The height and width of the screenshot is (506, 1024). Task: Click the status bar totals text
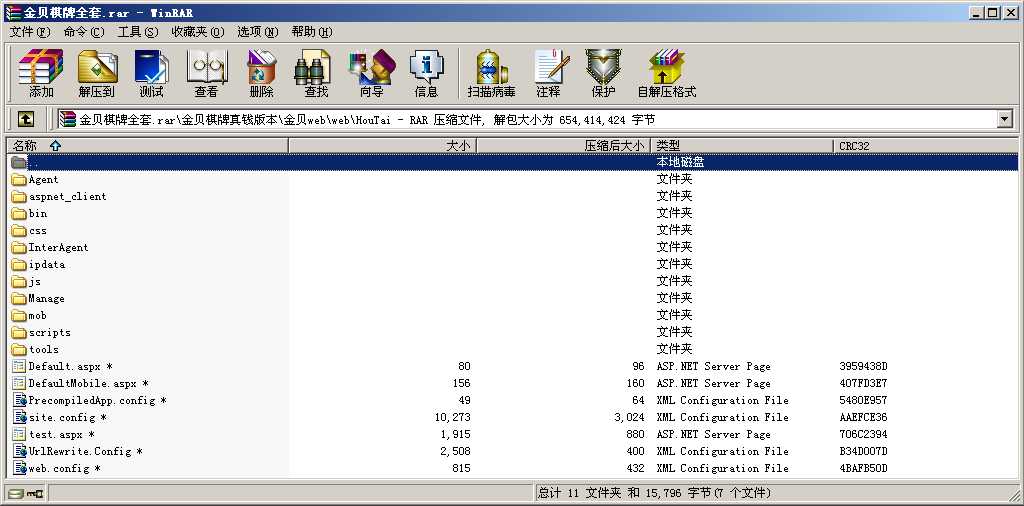654,493
